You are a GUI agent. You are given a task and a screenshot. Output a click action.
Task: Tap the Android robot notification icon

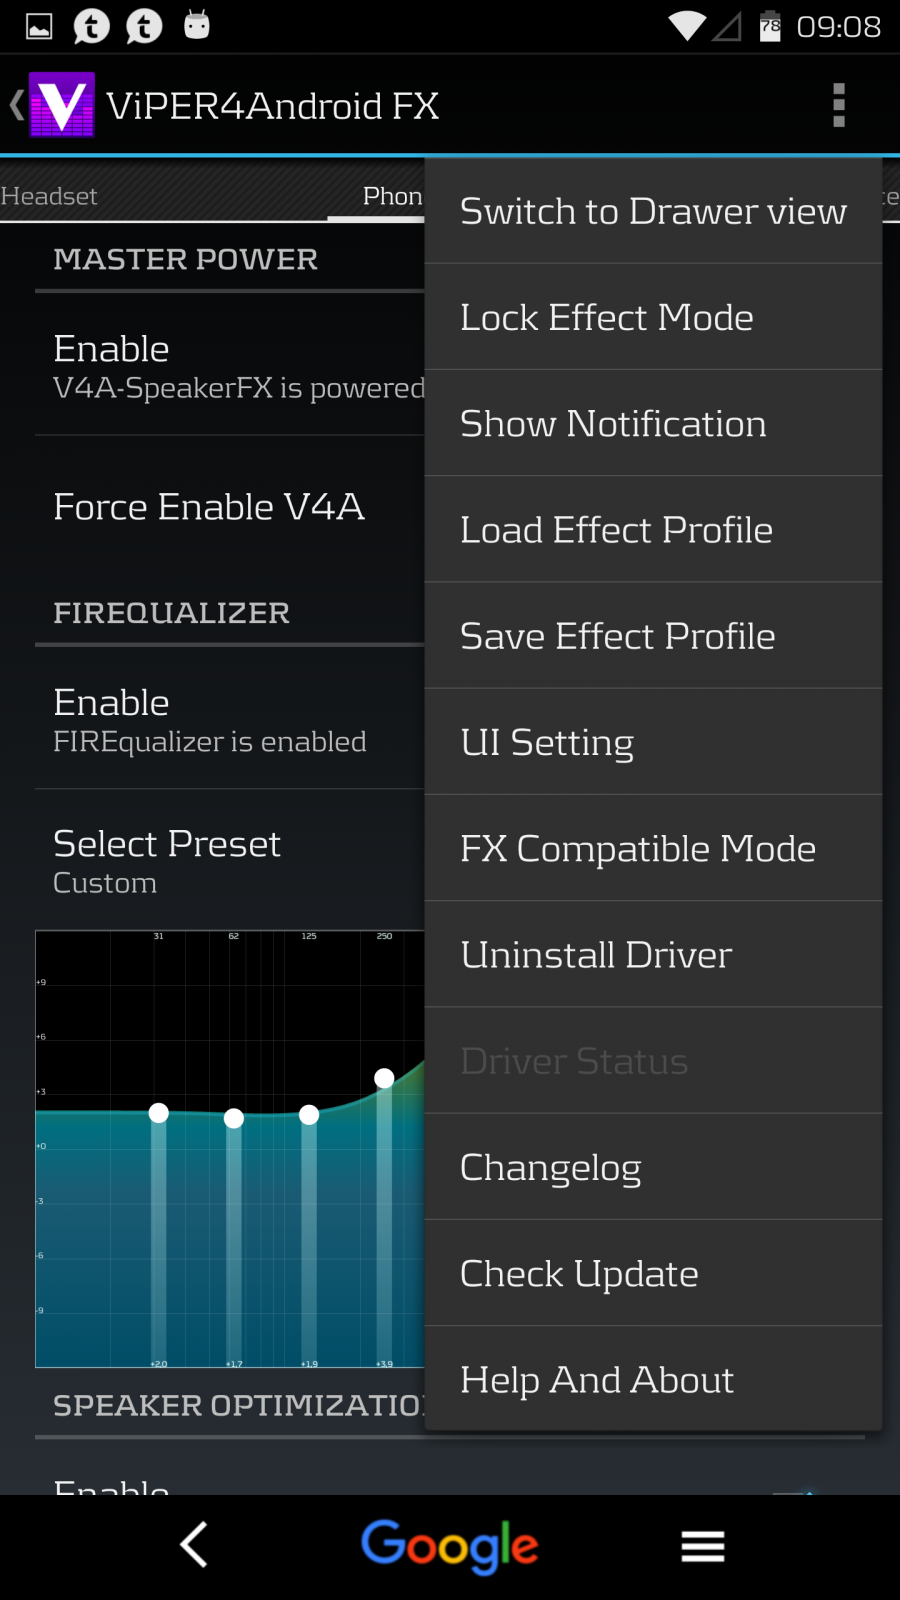(x=197, y=25)
